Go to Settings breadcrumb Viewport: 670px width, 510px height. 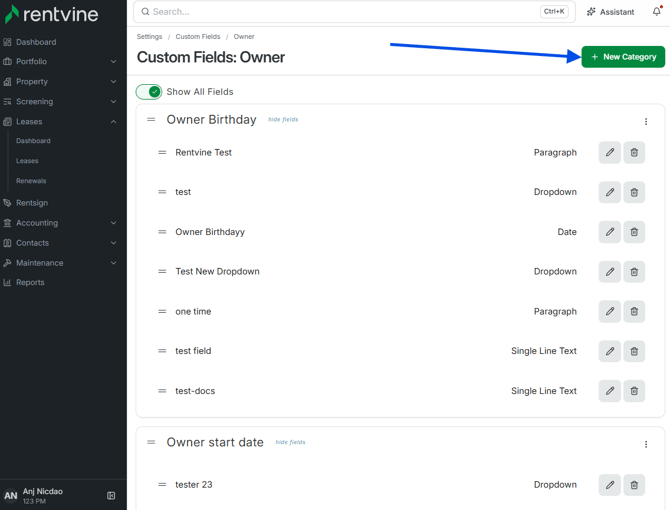click(150, 37)
